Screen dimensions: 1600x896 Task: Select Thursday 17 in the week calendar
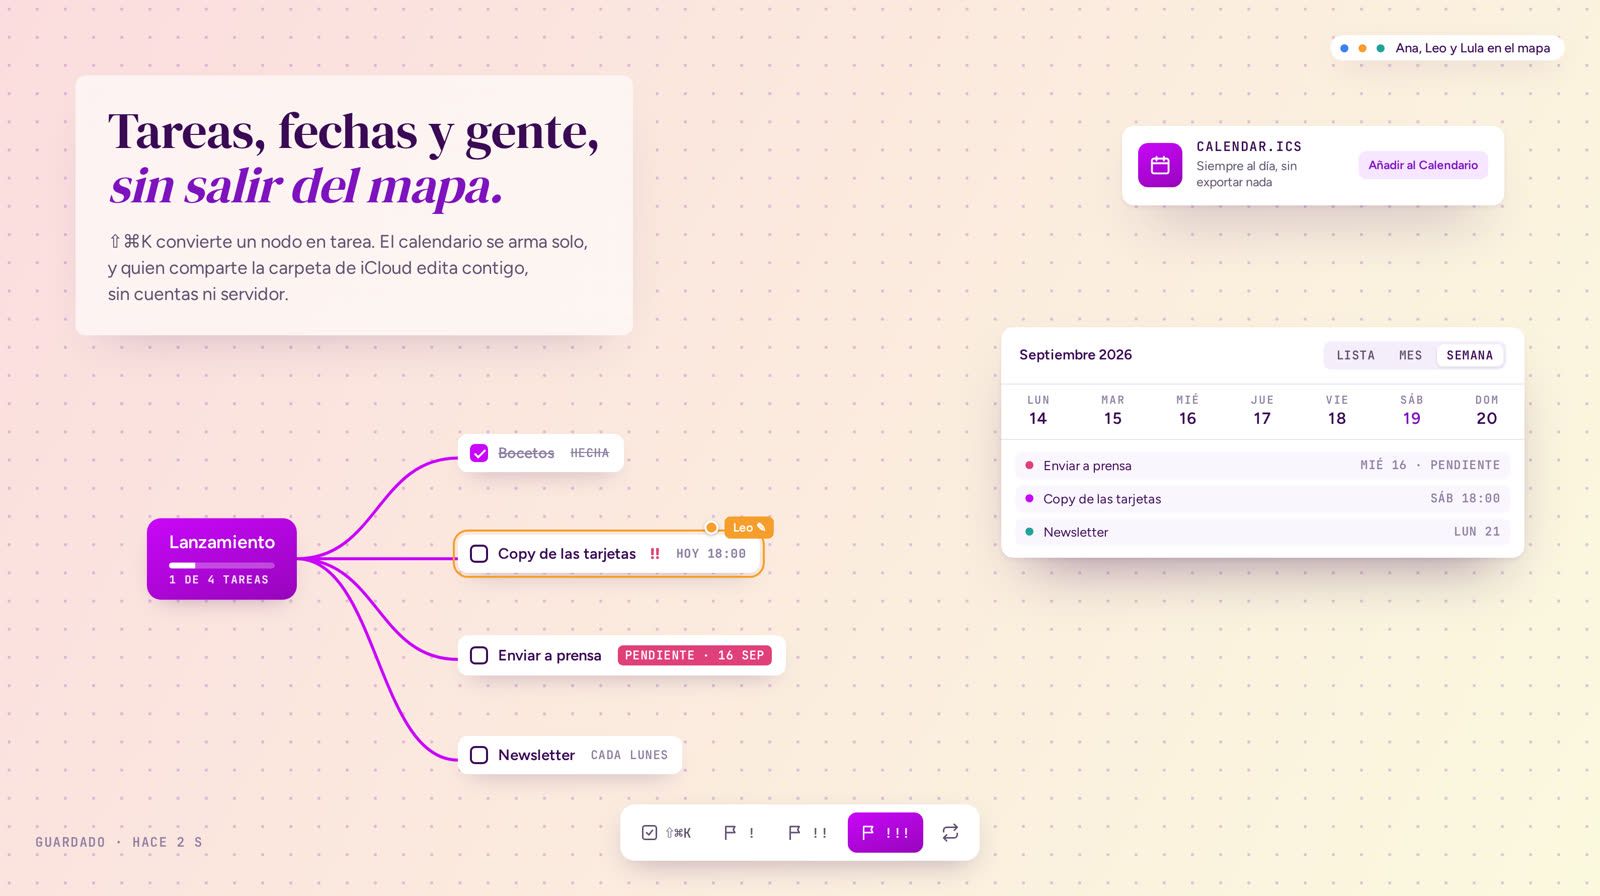(x=1262, y=410)
